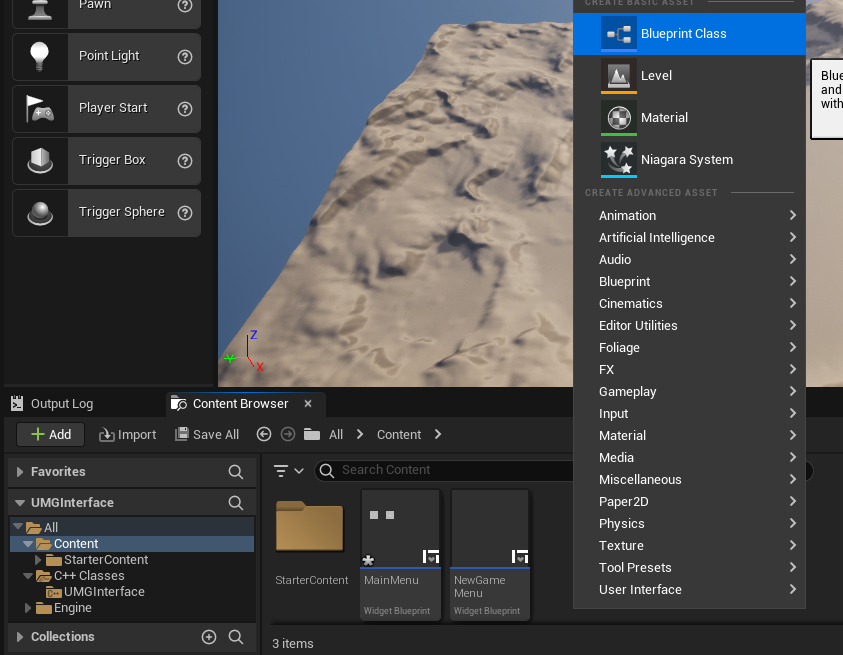The height and width of the screenshot is (655, 843).
Task: Open the Physics submenu
Action: click(x=689, y=523)
